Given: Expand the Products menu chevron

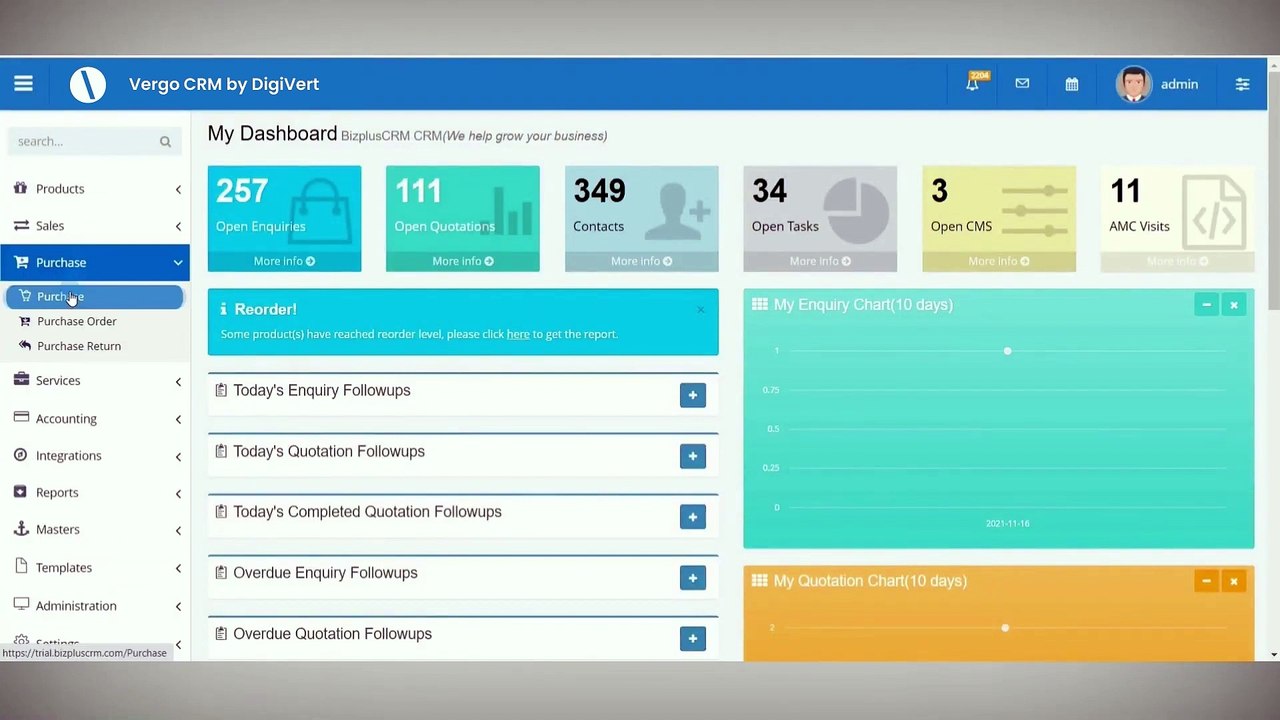Looking at the screenshot, I should point(178,189).
